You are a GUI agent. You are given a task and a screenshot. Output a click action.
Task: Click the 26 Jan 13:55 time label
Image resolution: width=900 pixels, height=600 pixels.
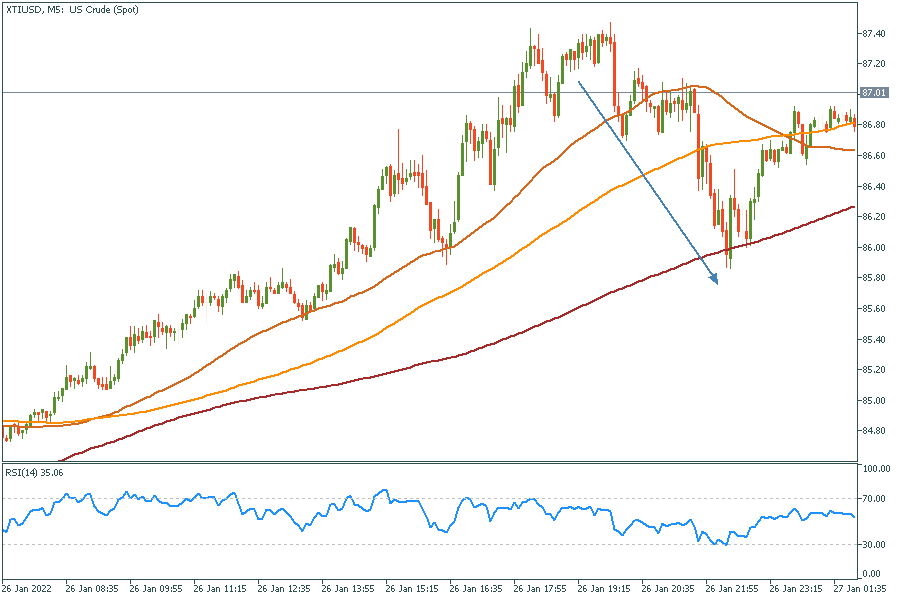pyautogui.click(x=348, y=589)
